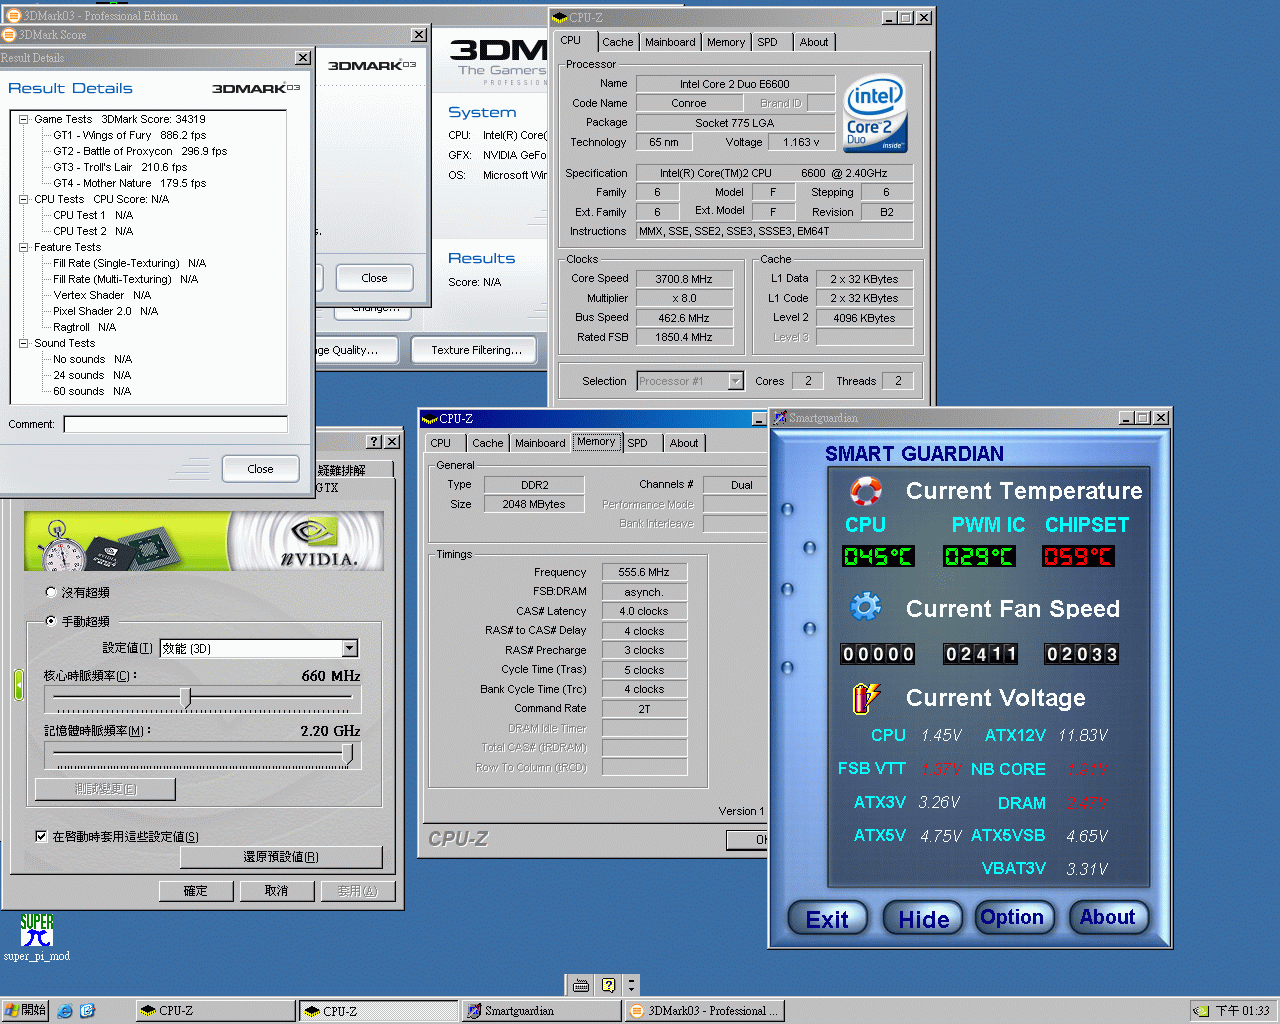
Task: Select the 沒有超頻 (no overclock) radio button
Action: click(x=51, y=592)
